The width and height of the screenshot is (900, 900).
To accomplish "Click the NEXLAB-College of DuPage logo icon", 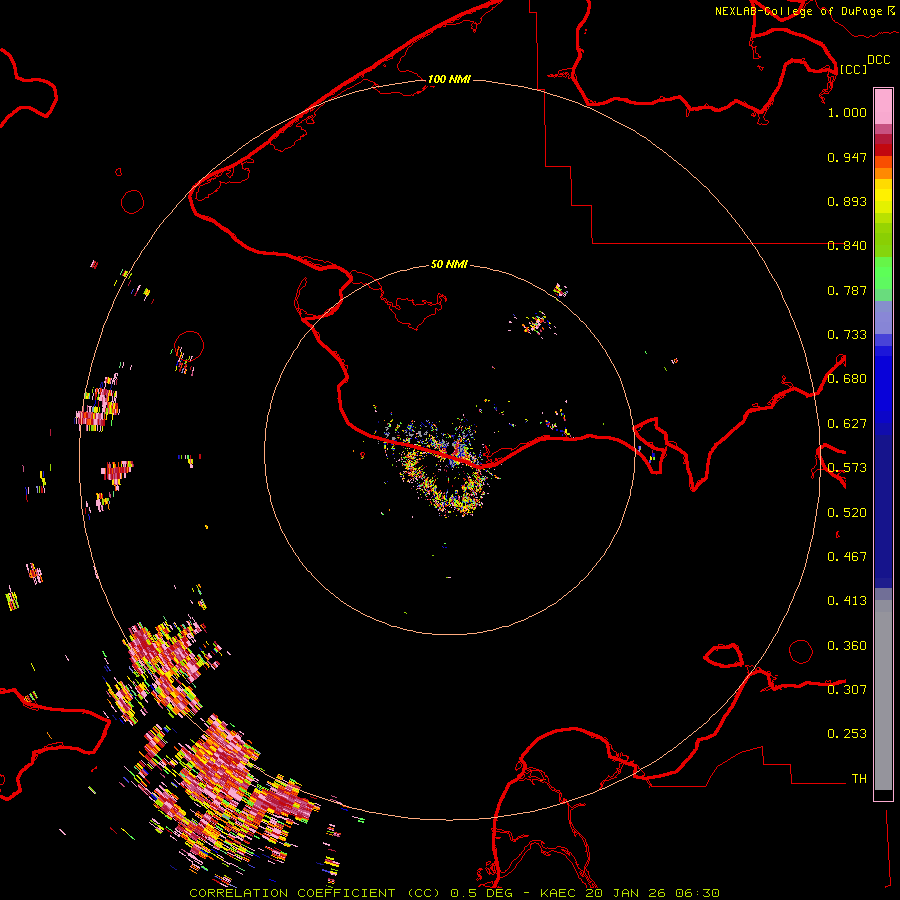I will [x=890, y=10].
